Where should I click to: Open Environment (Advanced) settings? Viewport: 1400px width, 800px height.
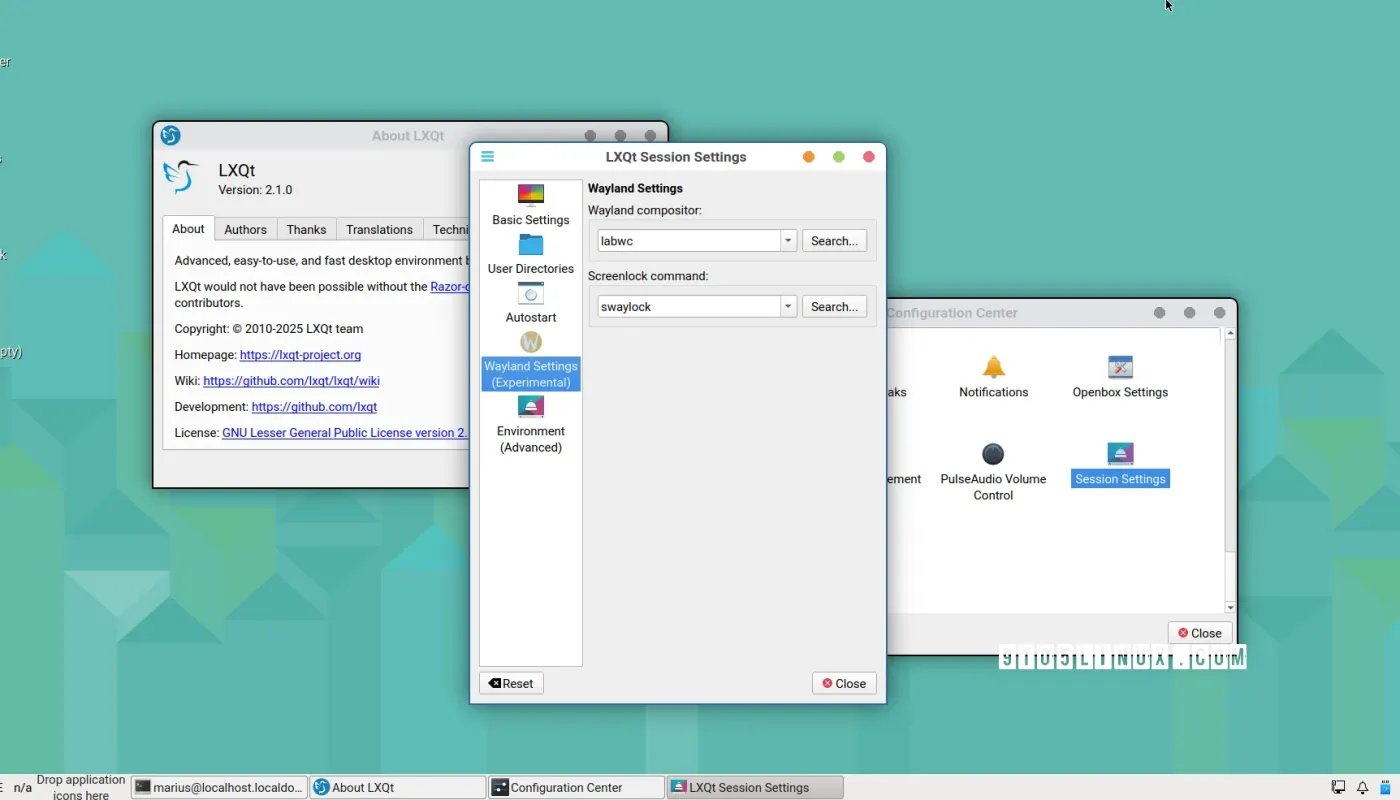click(x=531, y=425)
